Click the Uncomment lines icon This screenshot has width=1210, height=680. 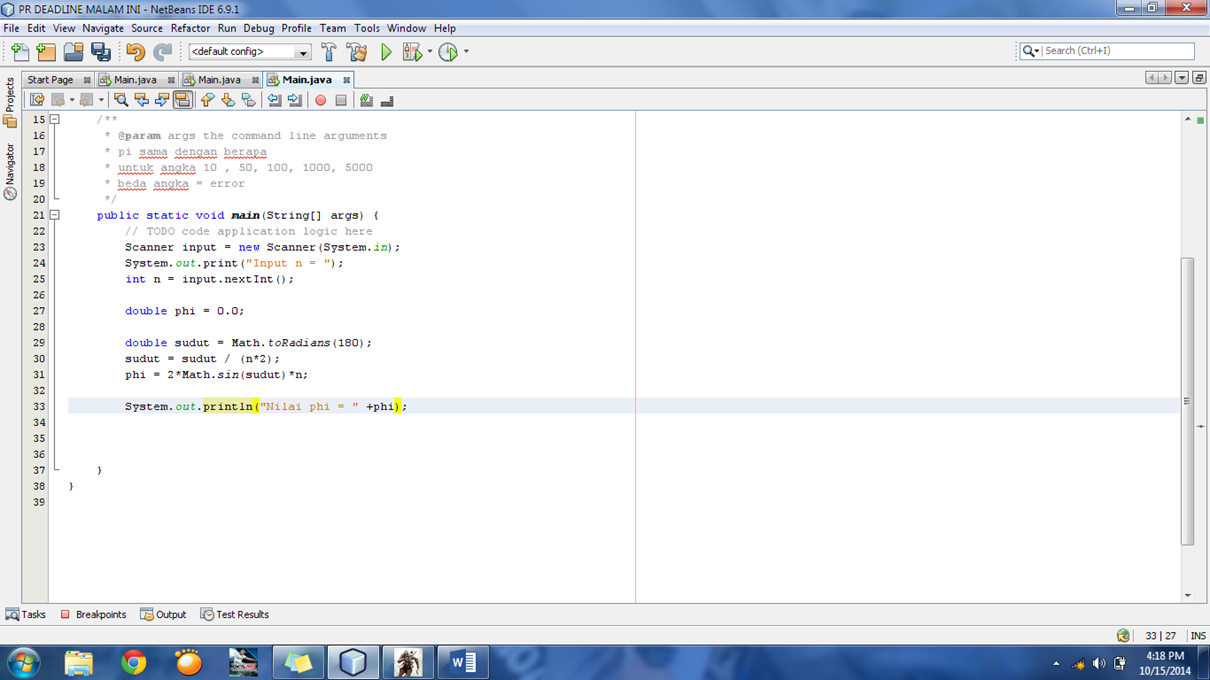tap(387, 100)
